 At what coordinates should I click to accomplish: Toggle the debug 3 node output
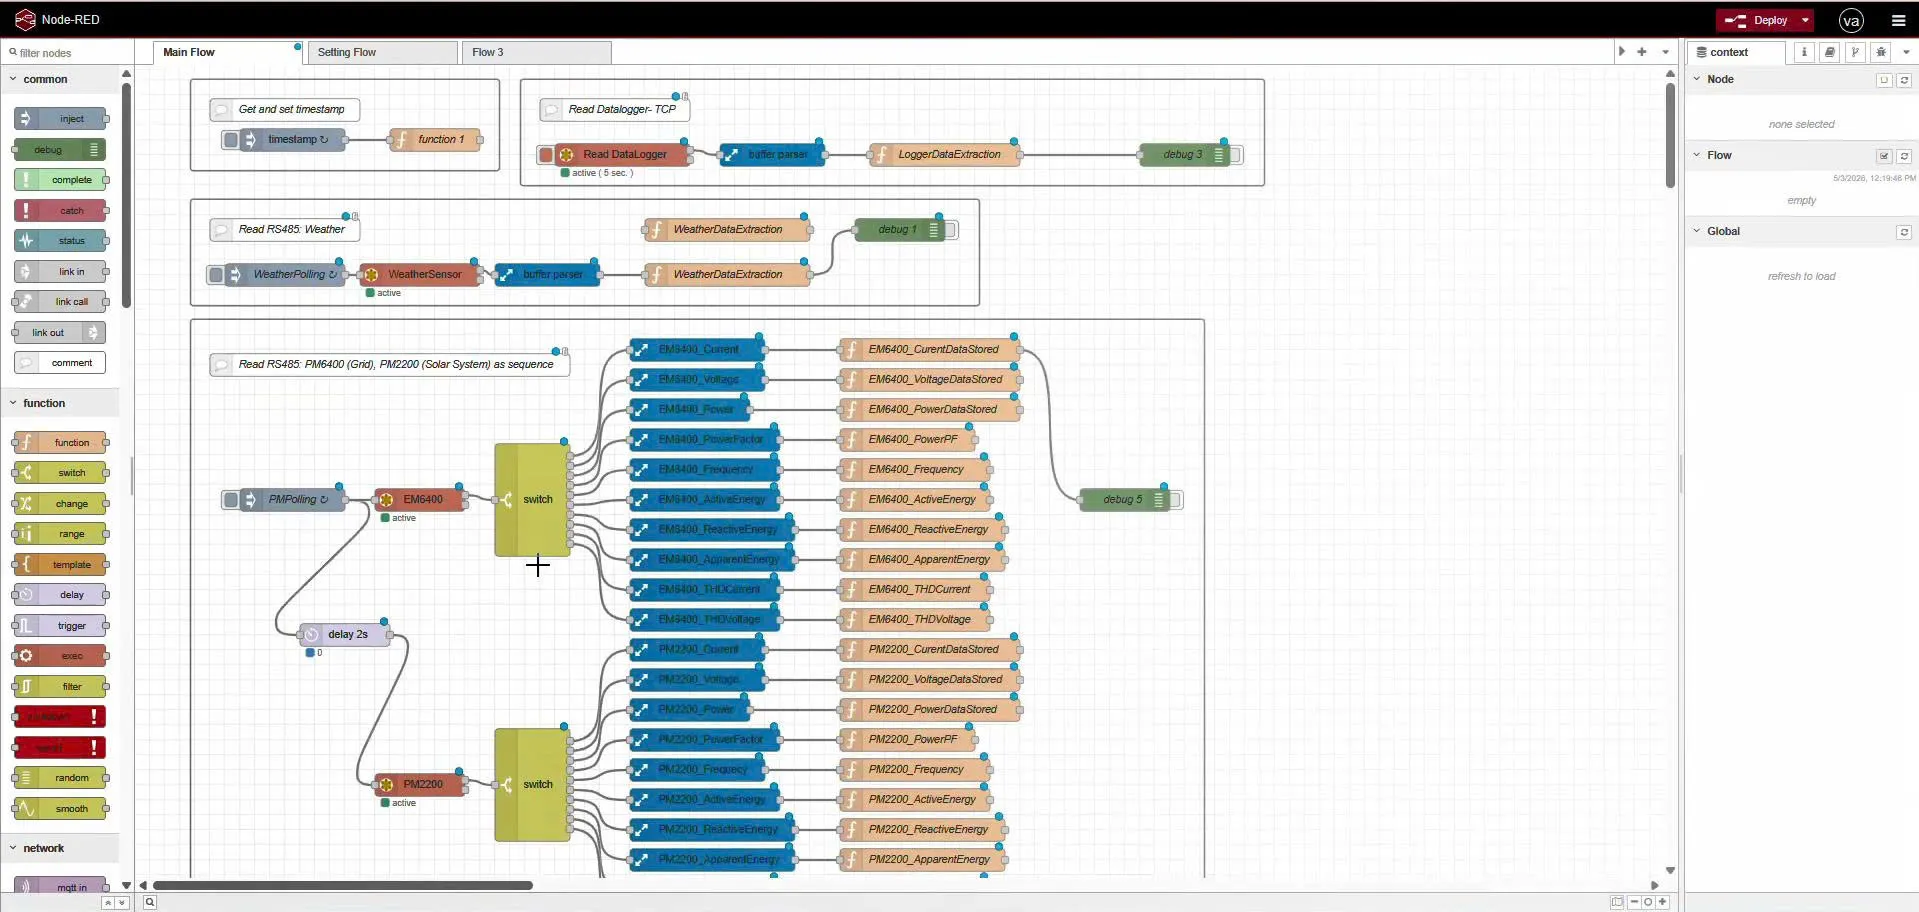coord(1236,155)
